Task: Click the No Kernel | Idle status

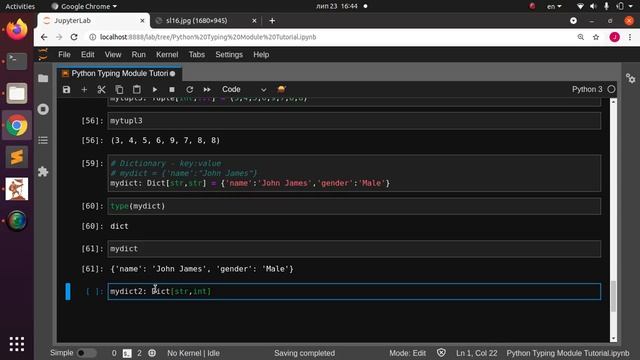Action: click(193, 353)
